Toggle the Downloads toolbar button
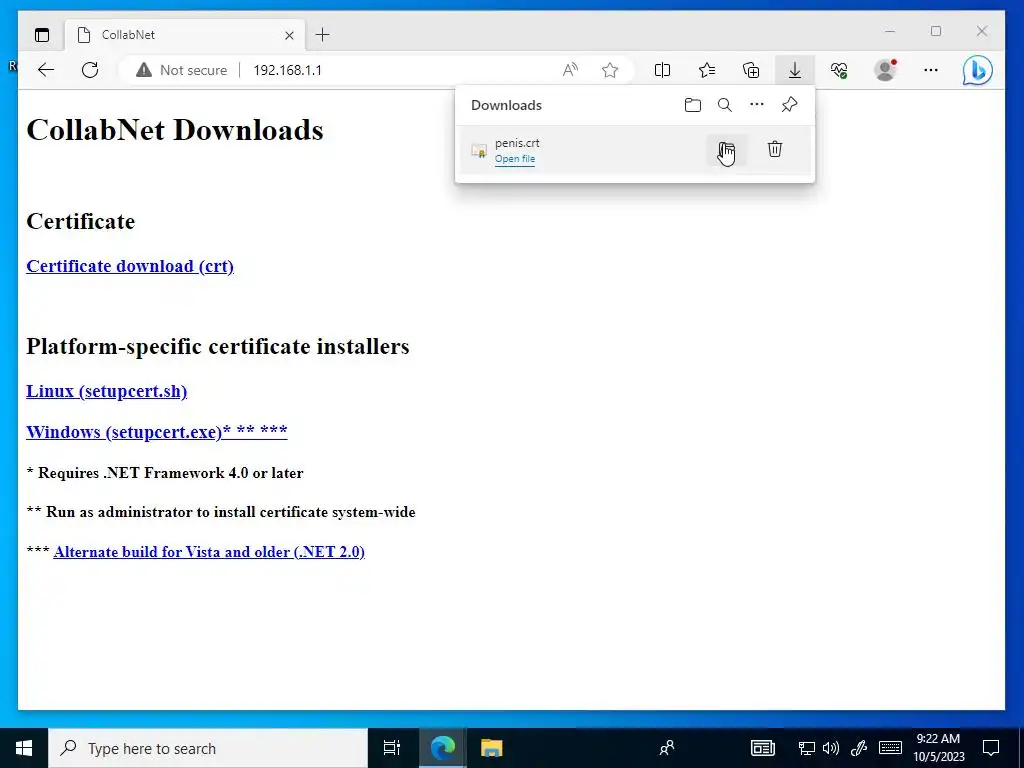 pyautogui.click(x=795, y=70)
